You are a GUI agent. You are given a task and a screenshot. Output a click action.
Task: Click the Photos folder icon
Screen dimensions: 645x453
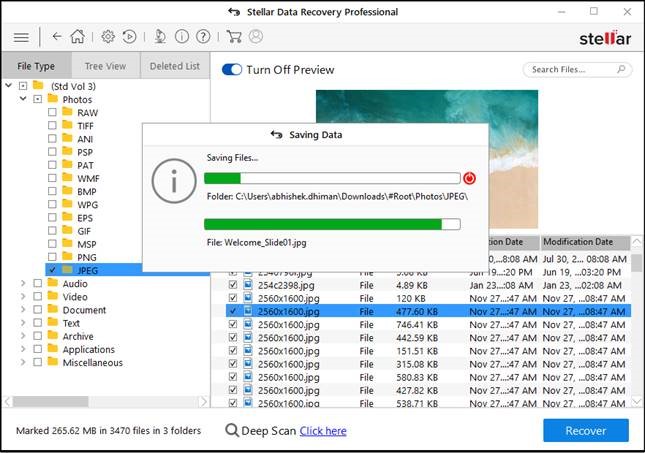click(x=52, y=99)
